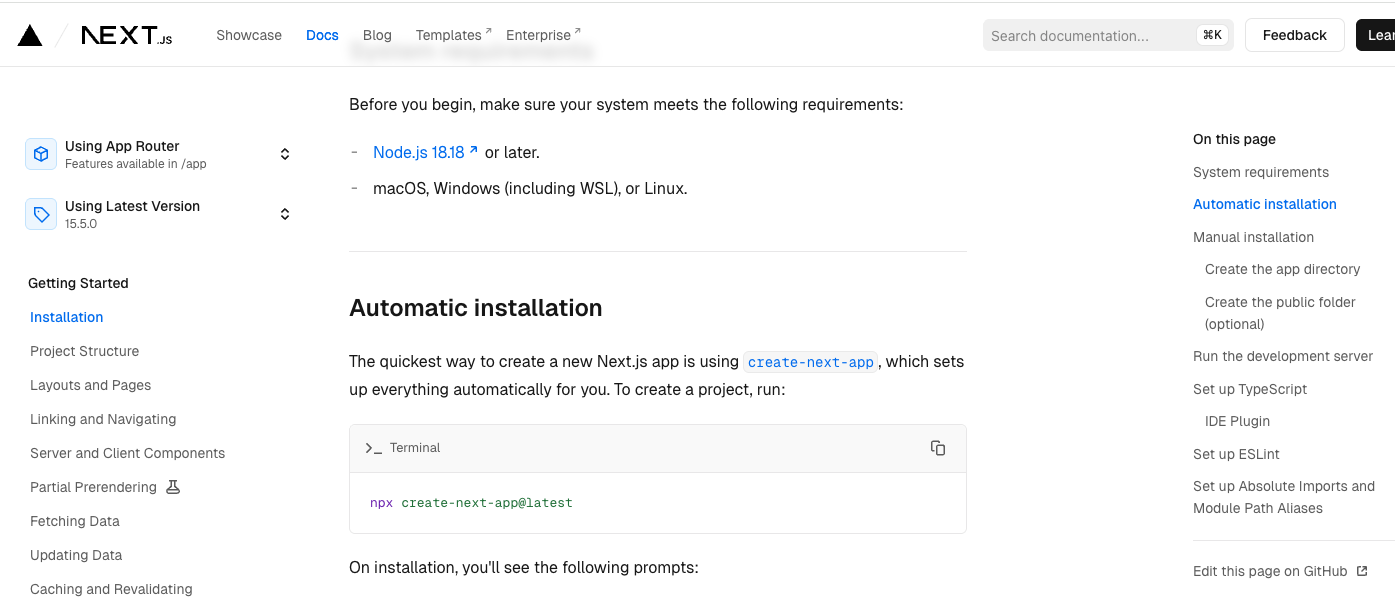The height and width of the screenshot is (602, 1395).
Task: Click the Feedback button
Action: click(1294, 35)
